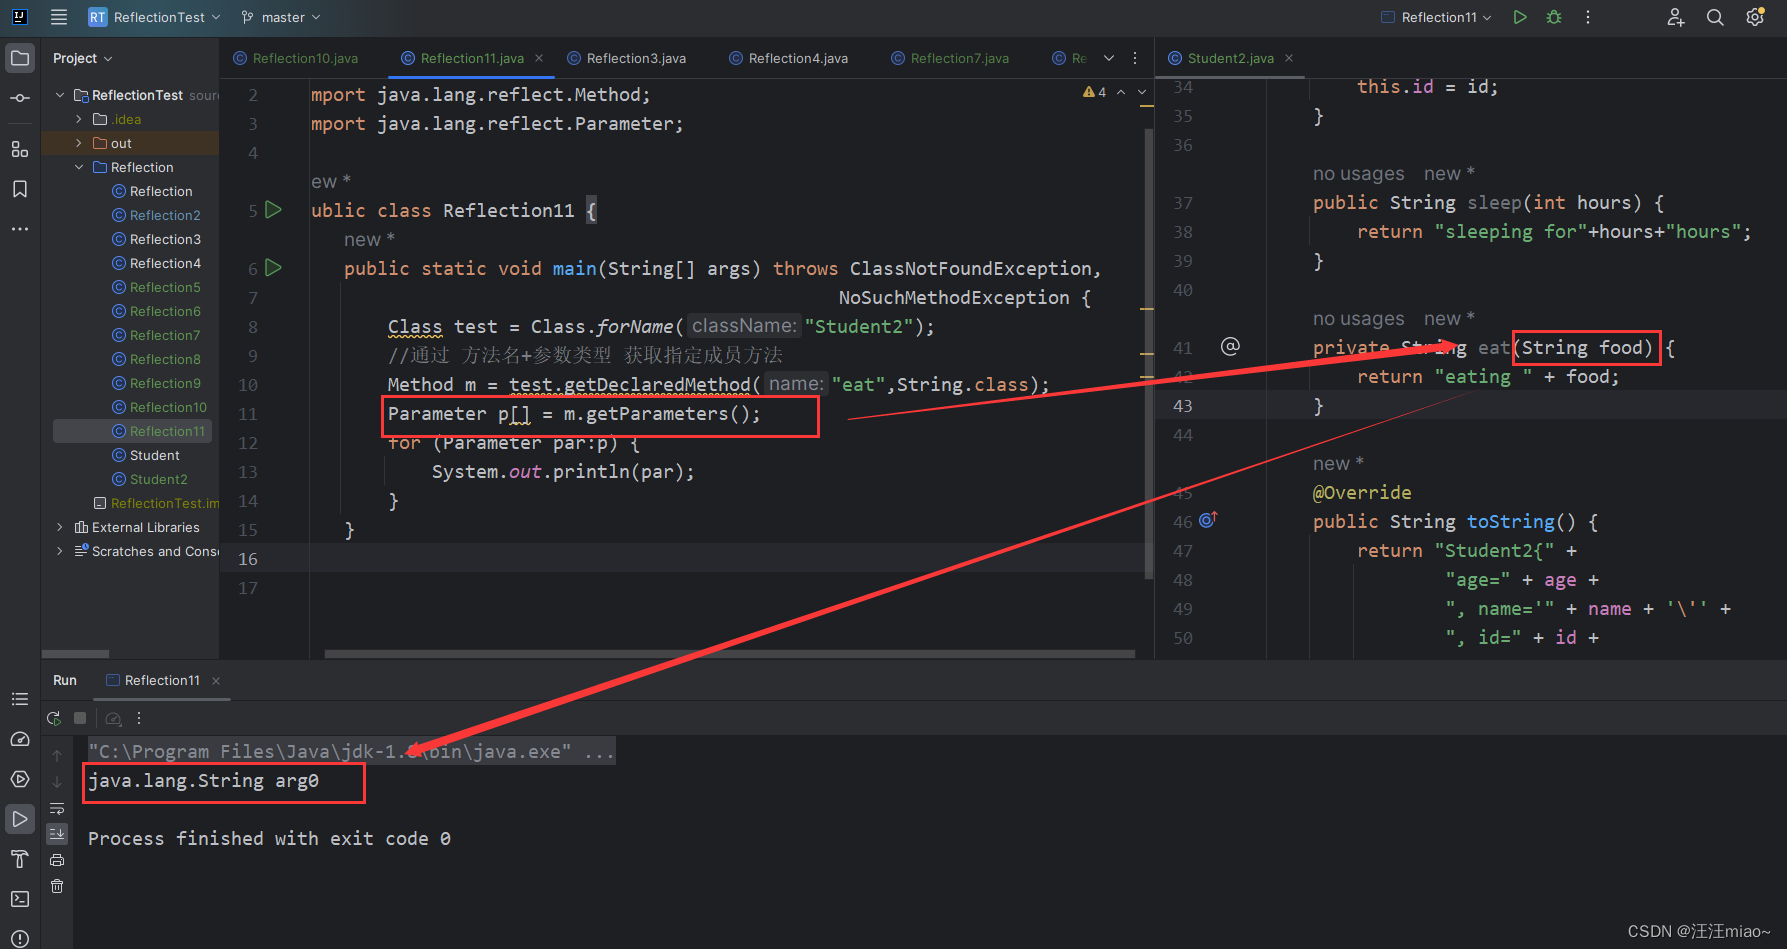The height and width of the screenshot is (949, 1787).
Task: Expand Scratches and Consoles node
Action: click(x=60, y=551)
